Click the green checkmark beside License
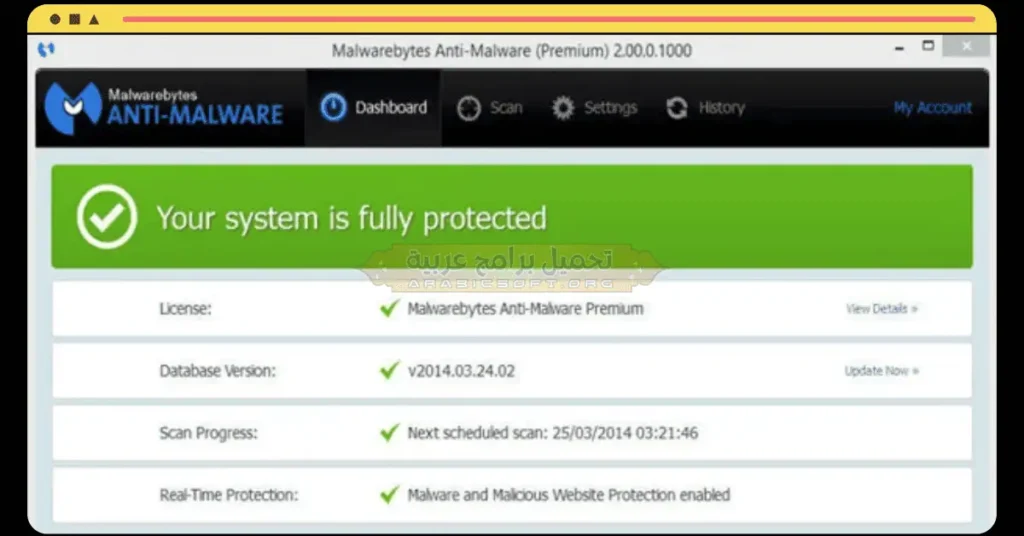1024x536 pixels. coord(389,307)
